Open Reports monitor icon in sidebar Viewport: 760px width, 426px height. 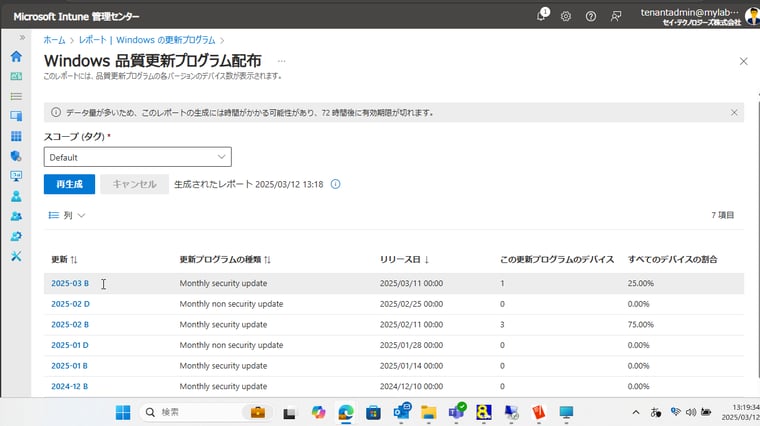[x=16, y=176]
